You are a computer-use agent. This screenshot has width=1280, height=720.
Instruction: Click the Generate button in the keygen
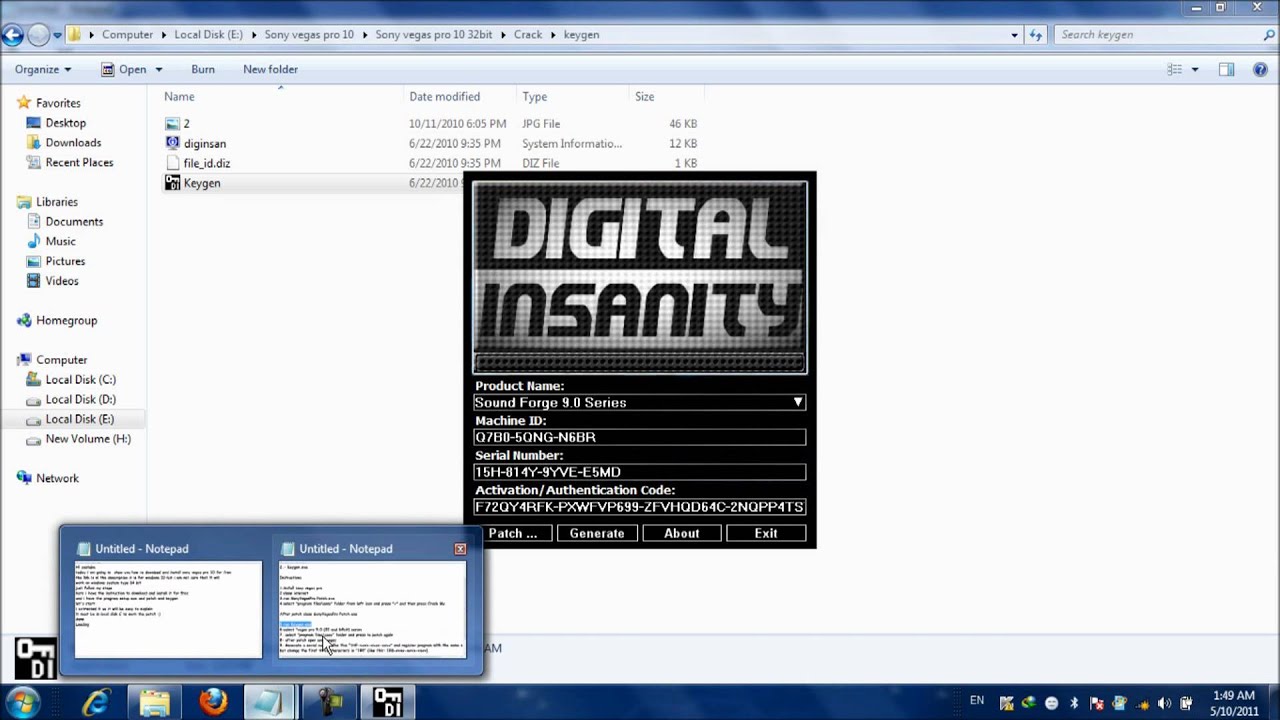(597, 534)
